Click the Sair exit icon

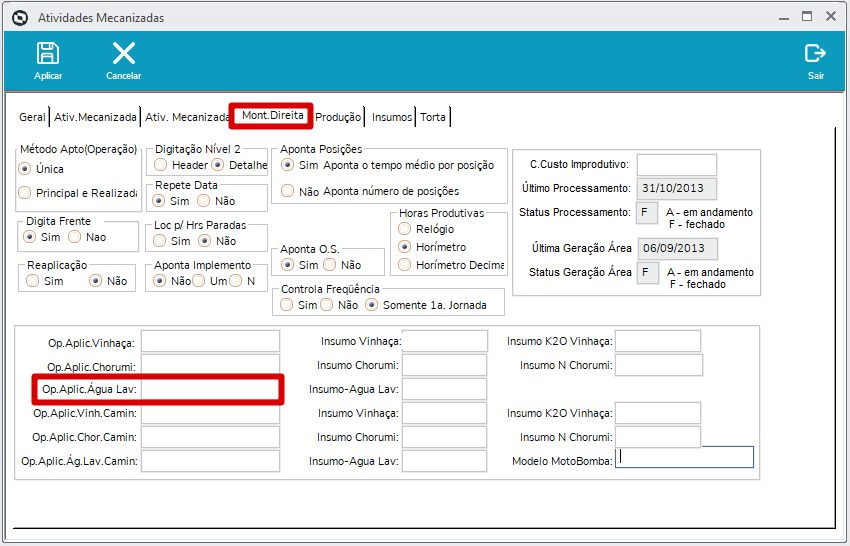coord(815,54)
